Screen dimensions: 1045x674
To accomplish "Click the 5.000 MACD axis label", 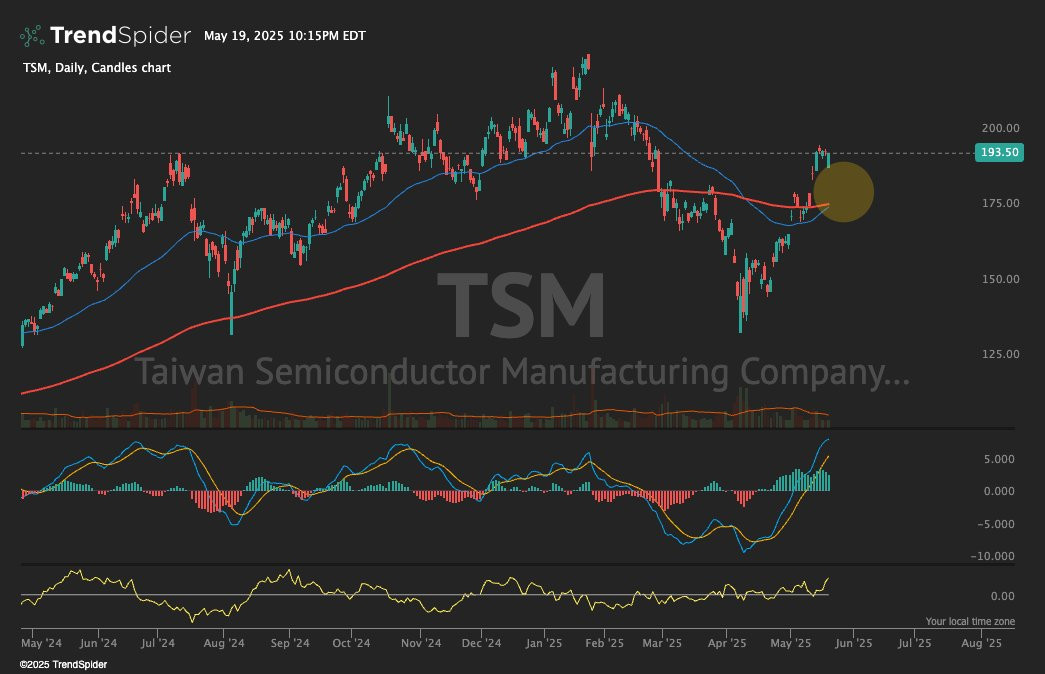I will (x=999, y=459).
